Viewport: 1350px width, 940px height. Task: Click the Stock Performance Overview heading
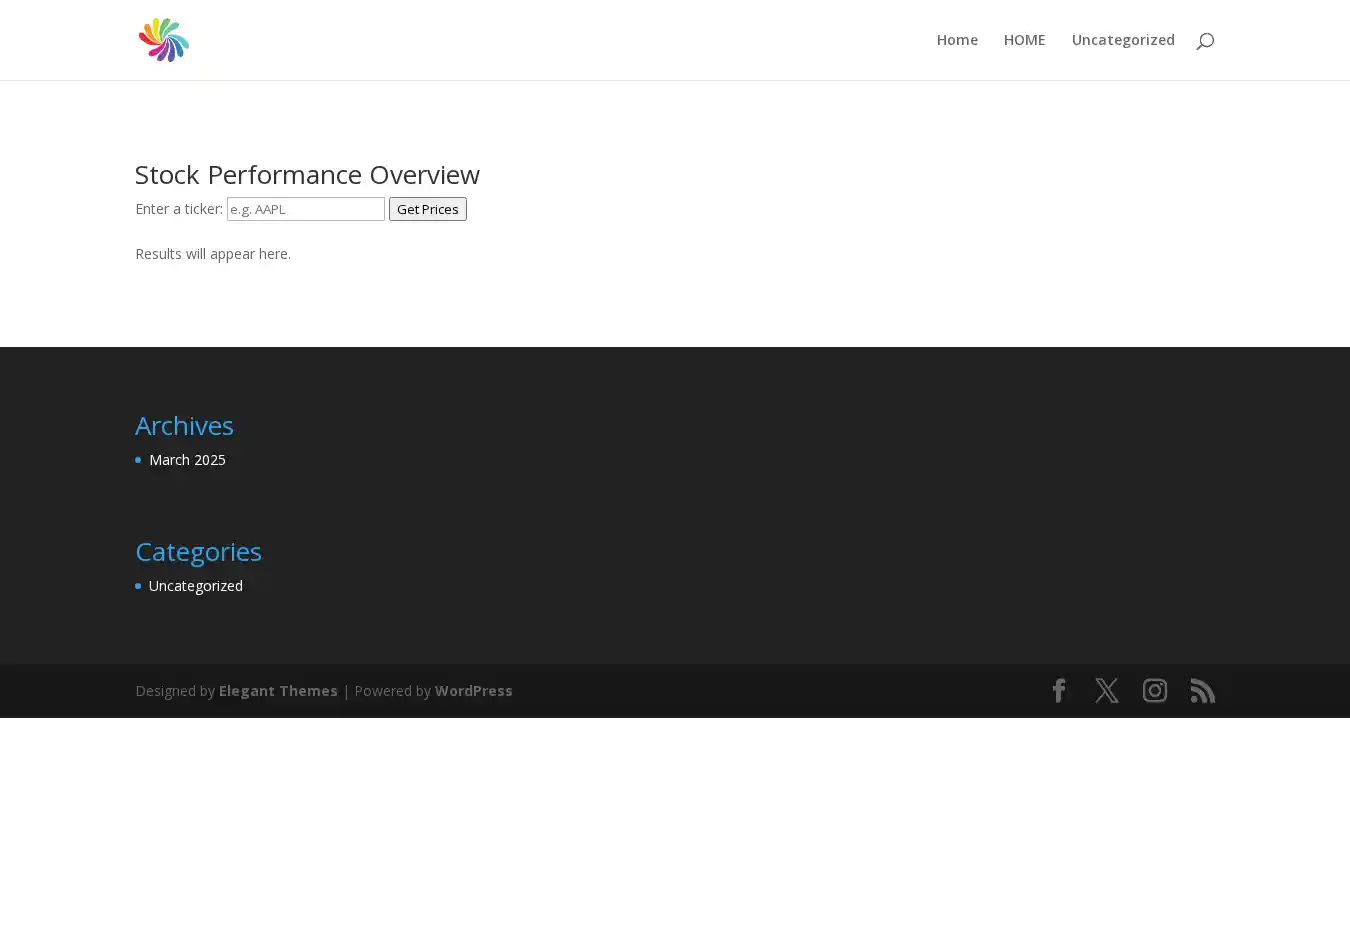[307, 174]
